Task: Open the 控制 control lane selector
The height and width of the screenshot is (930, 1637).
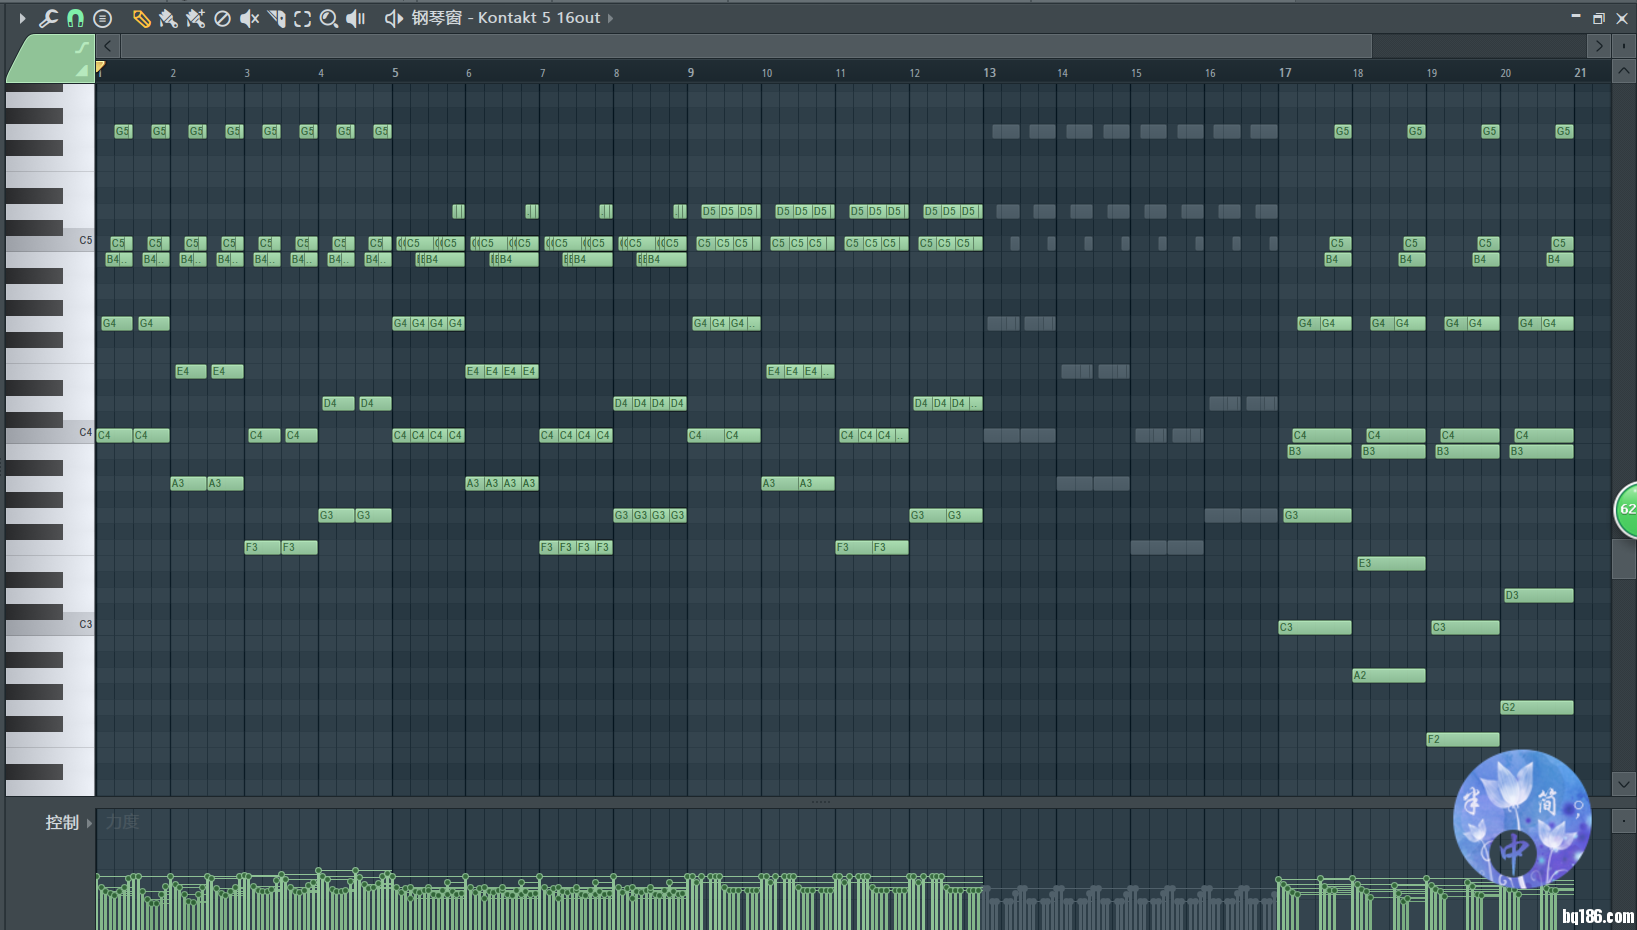Action: 62,822
